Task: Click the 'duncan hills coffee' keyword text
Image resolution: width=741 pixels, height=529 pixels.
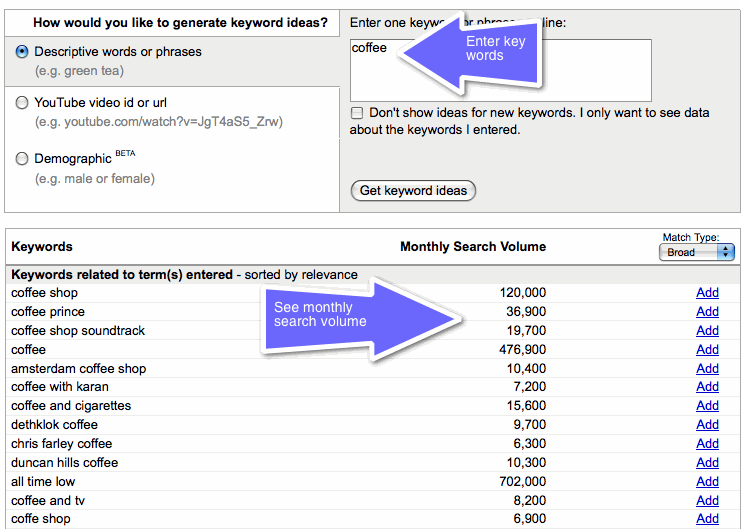Action: pyautogui.click(x=64, y=462)
